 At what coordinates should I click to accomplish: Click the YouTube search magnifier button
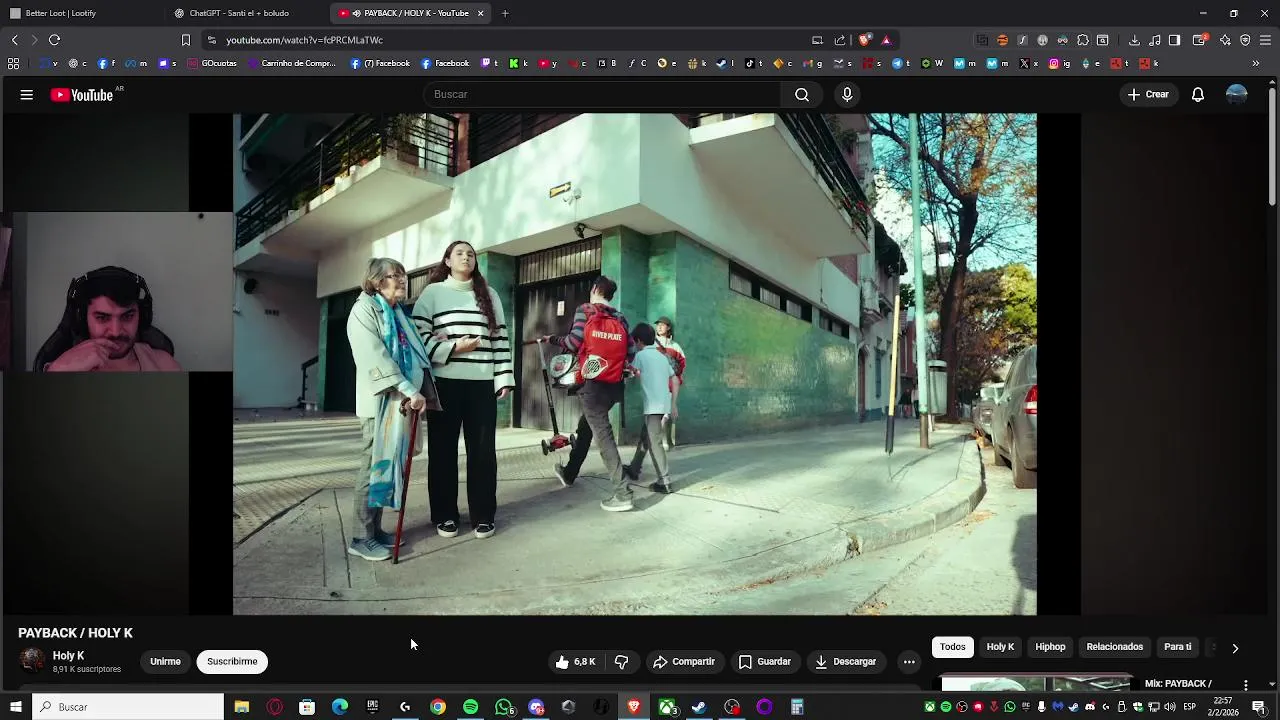coord(802,94)
